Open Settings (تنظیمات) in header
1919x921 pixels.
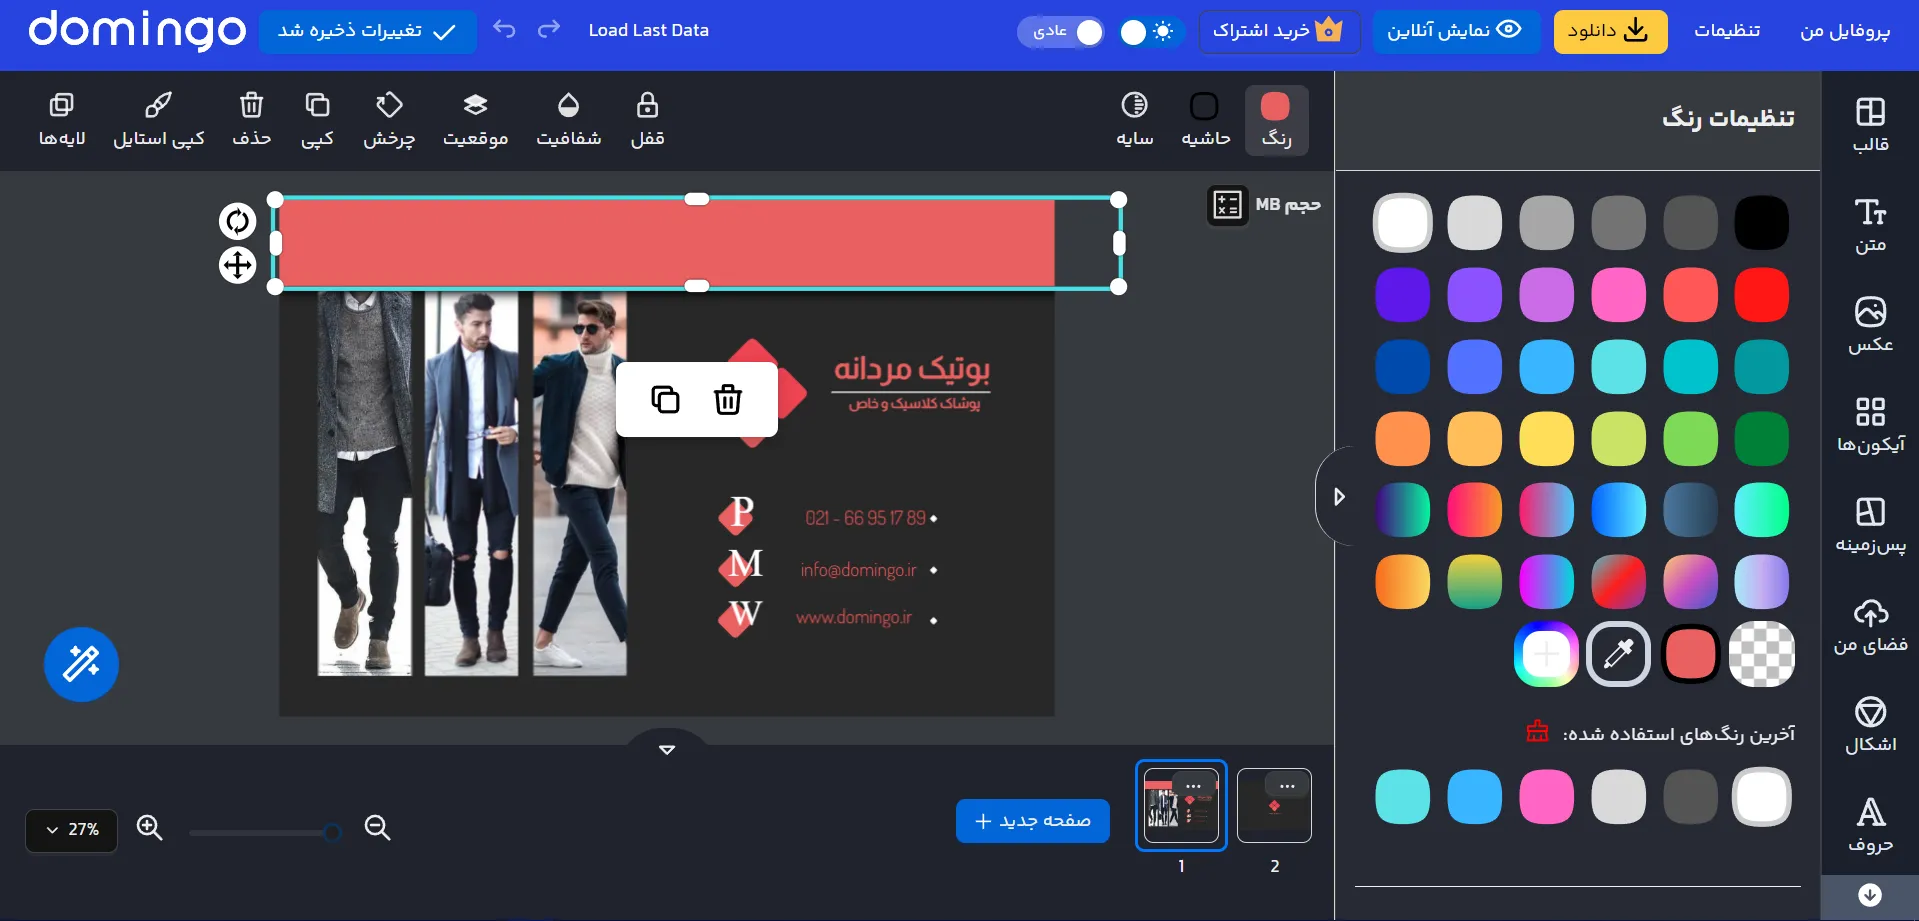click(x=1727, y=31)
